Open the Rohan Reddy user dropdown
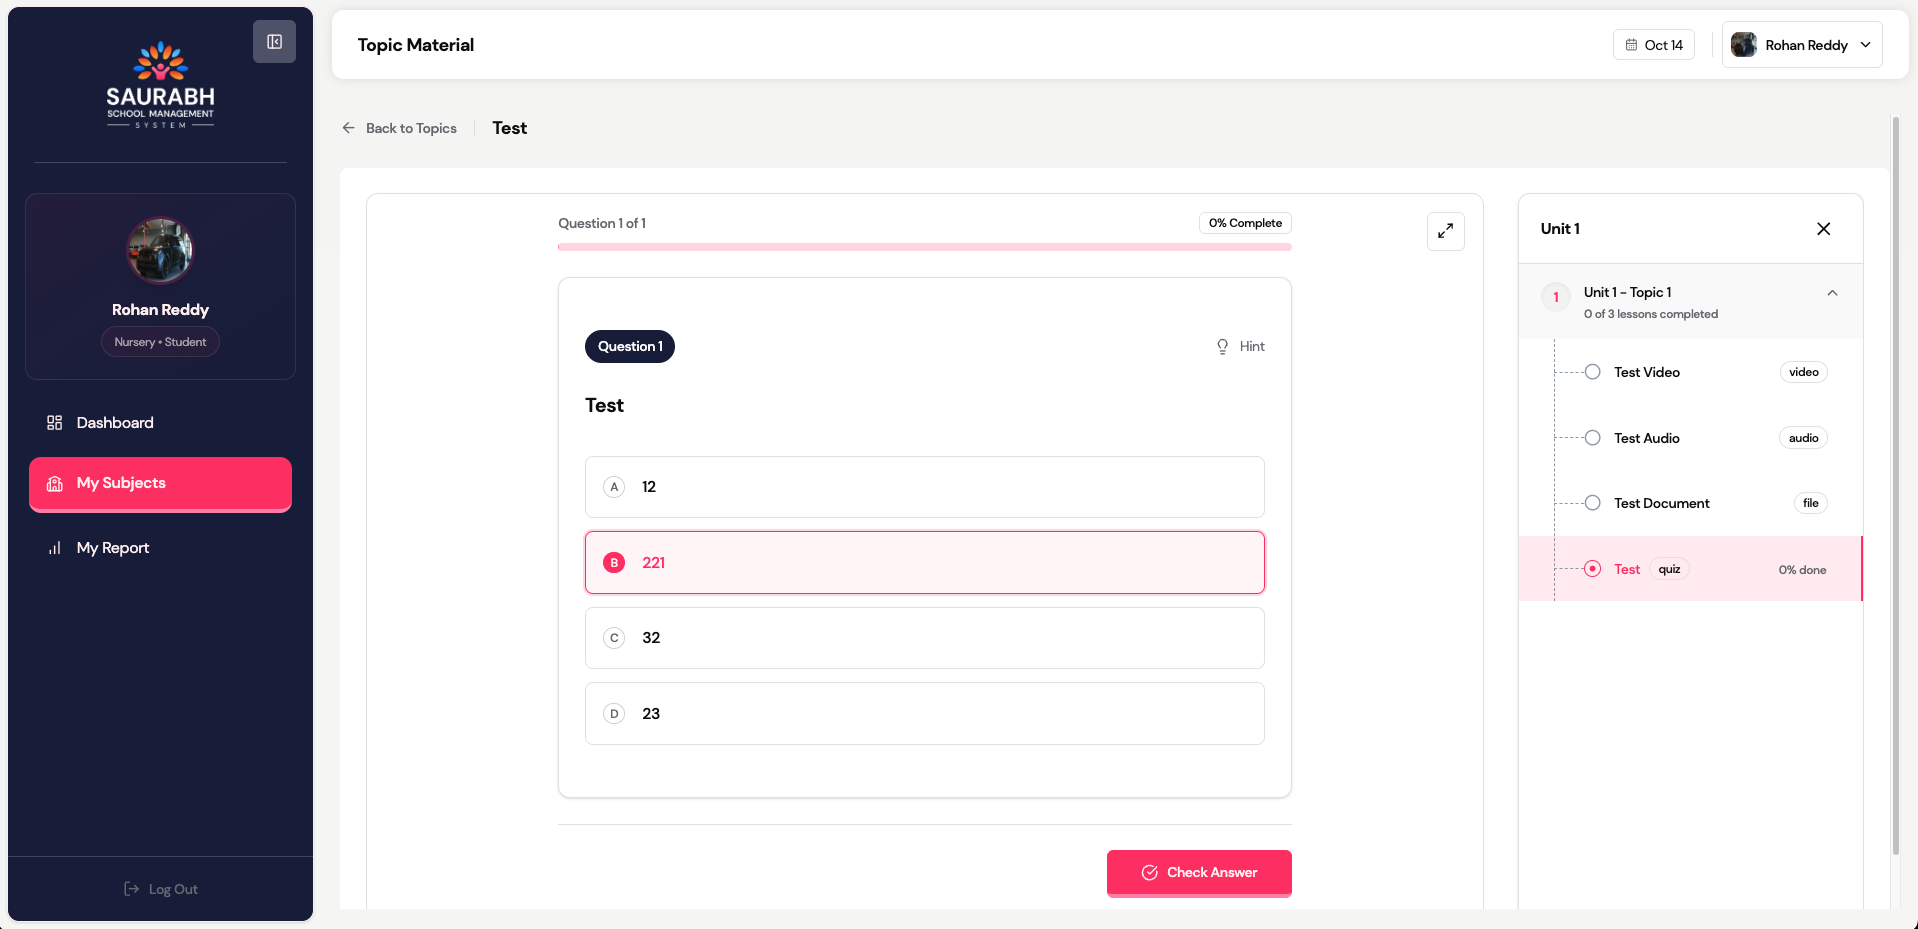The image size is (1918, 929). pyautogui.click(x=1801, y=45)
